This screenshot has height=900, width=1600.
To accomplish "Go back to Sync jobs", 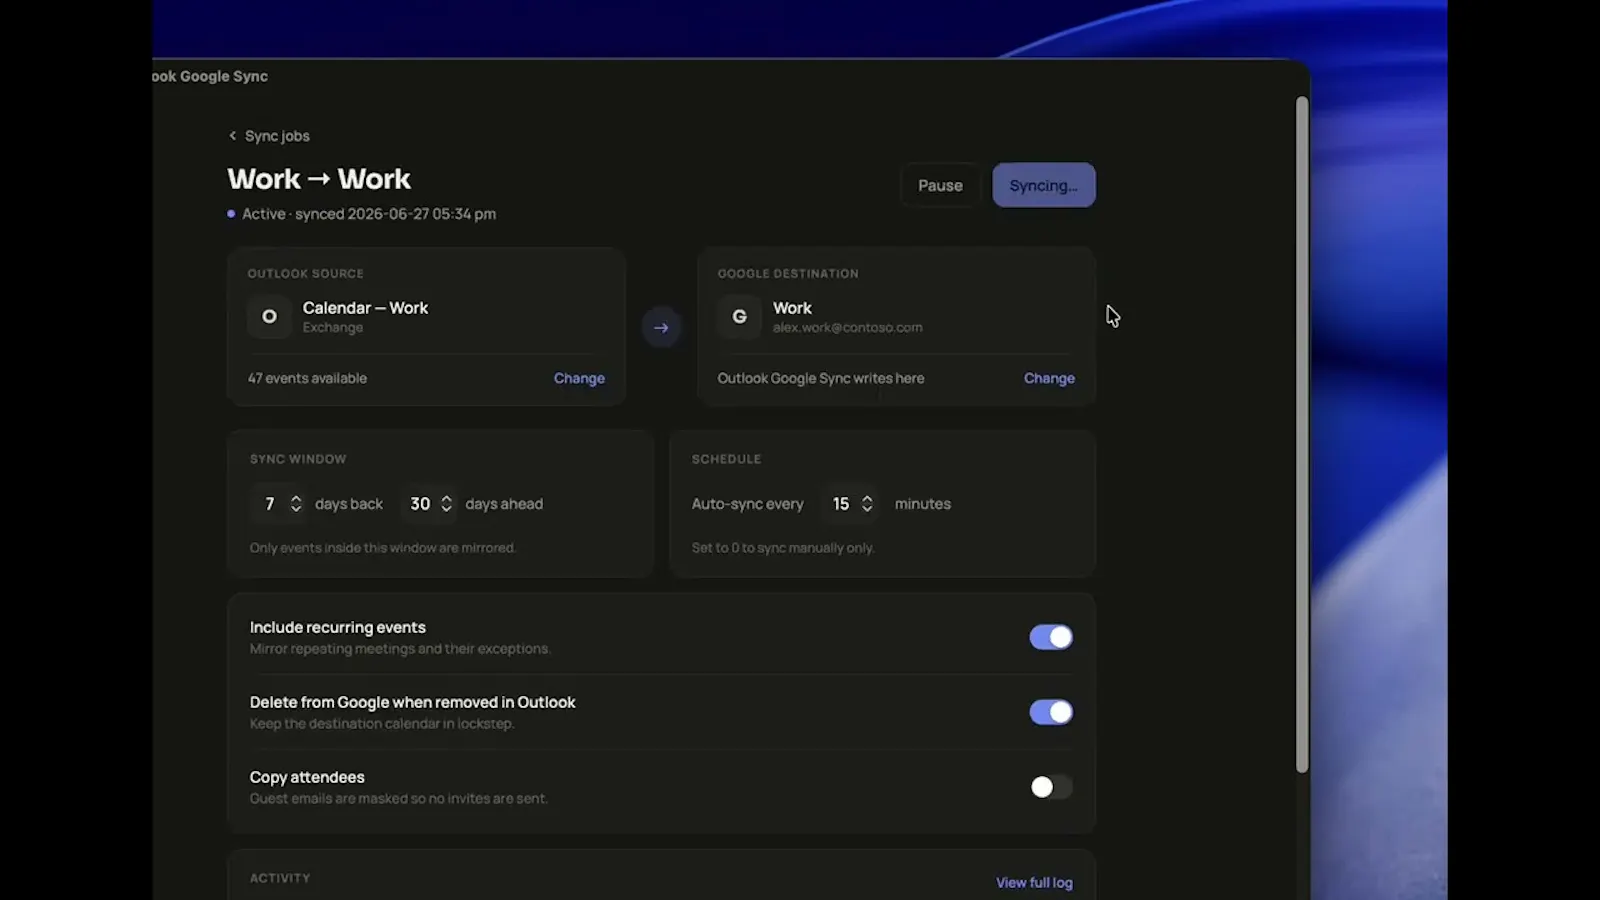I will (269, 136).
